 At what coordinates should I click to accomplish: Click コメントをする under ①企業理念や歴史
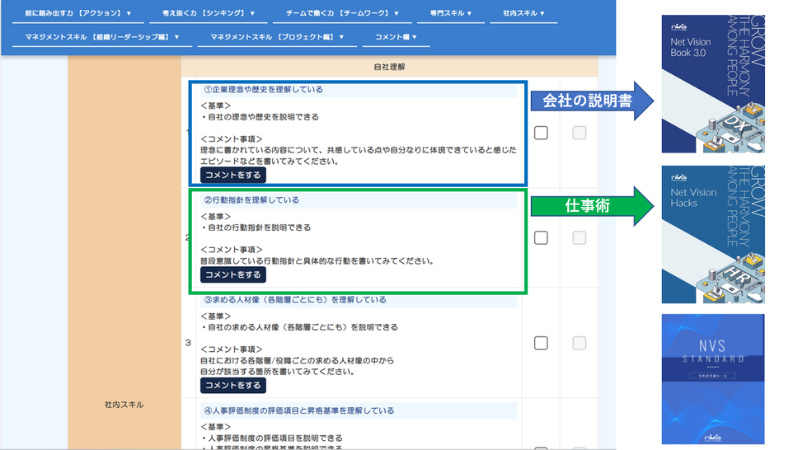[x=233, y=175]
